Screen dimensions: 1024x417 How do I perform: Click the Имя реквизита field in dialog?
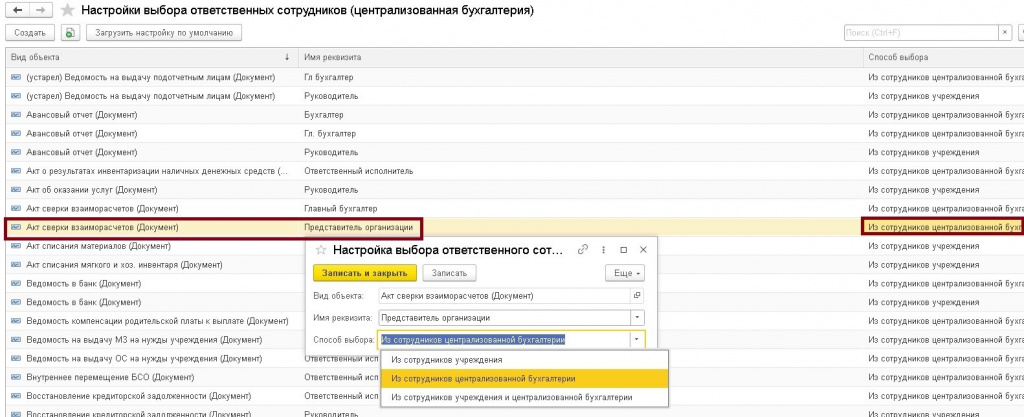pyautogui.click(x=505, y=318)
